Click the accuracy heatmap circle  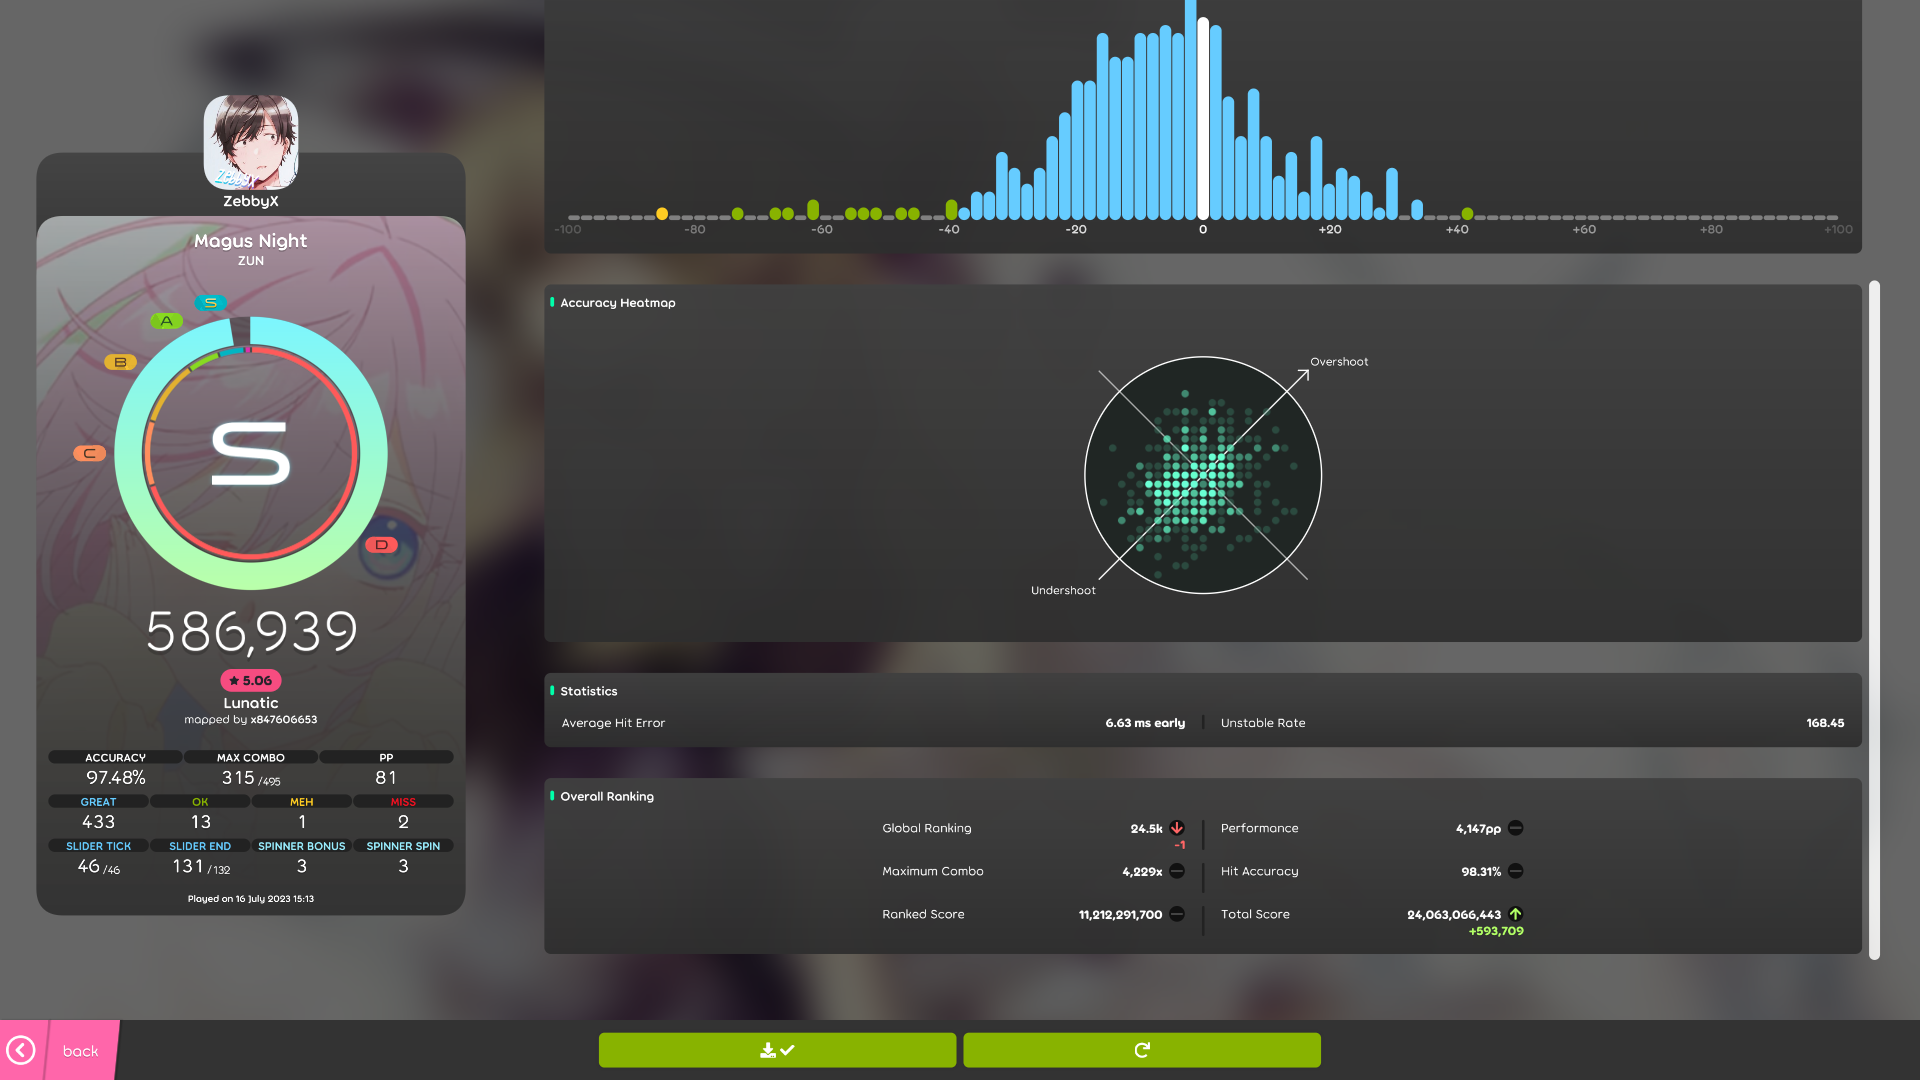point(1203,475)
